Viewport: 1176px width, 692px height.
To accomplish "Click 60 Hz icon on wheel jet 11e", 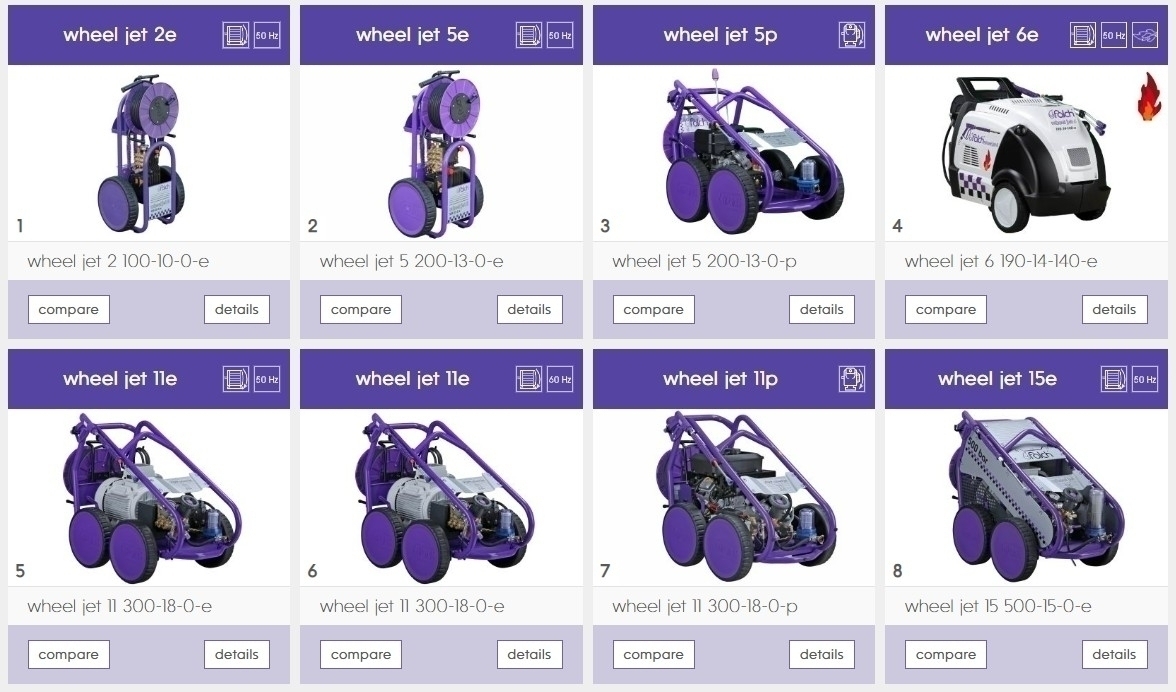I will point(560,379).
